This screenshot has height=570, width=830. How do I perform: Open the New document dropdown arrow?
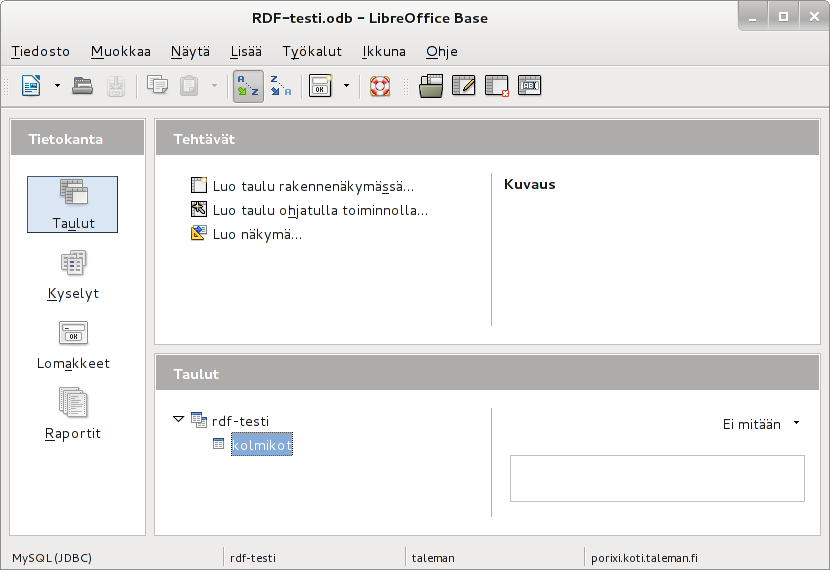point(57,86)
